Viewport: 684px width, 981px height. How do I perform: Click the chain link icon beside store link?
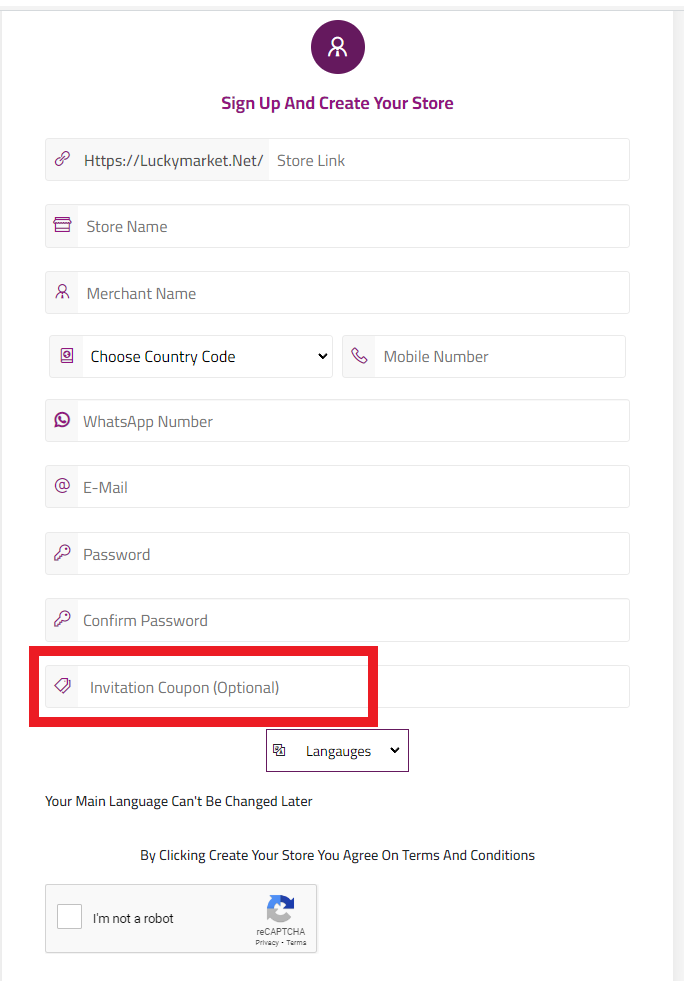point(62,159)
